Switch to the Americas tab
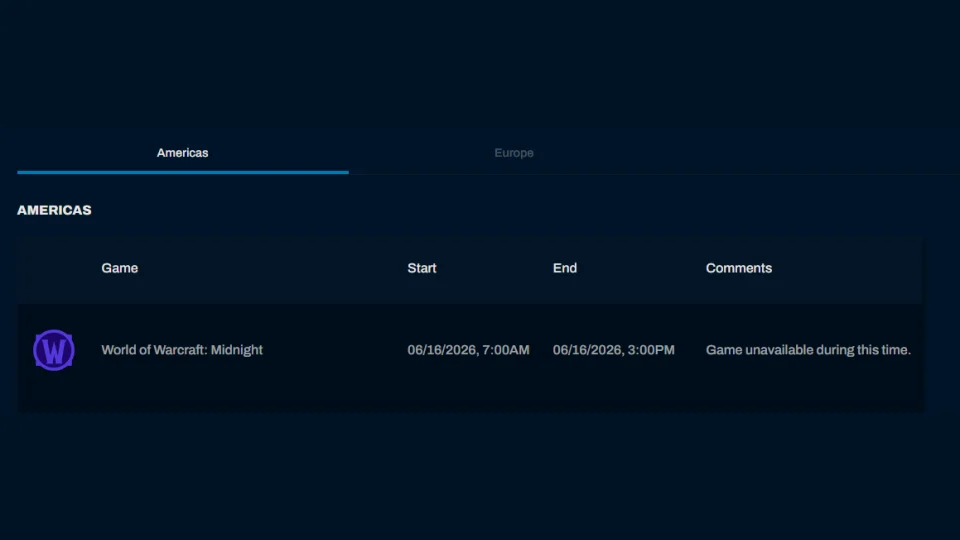The width and height of the screenshot is (960, 540). [x=182, y=153]
